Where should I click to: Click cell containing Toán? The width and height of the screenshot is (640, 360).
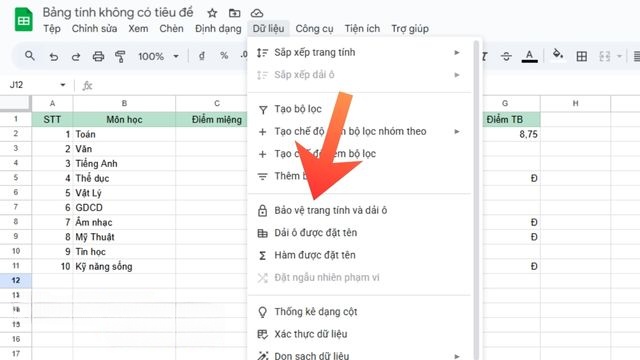[124, 134]
